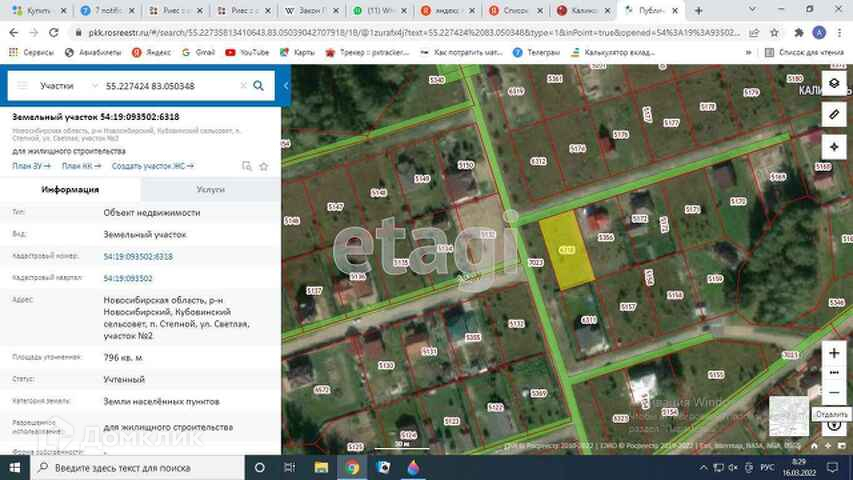
Task: Click the Chrome icon on the taskbar
Action: click(353, 467)
